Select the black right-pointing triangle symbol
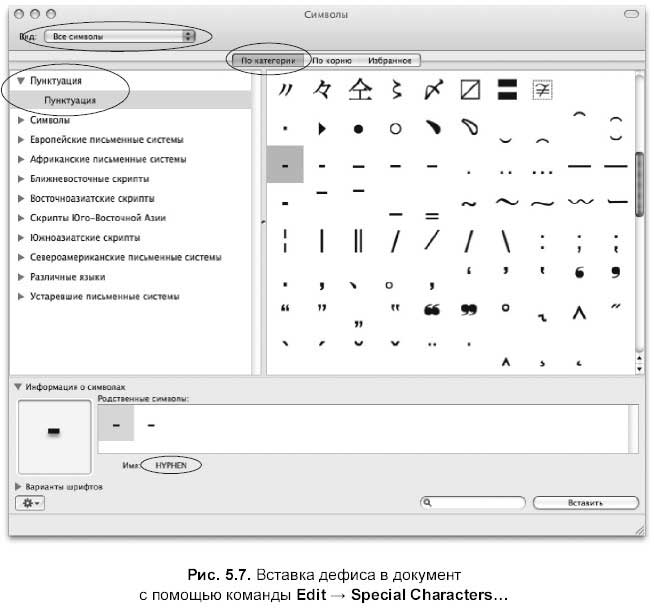 coord(322,128)
